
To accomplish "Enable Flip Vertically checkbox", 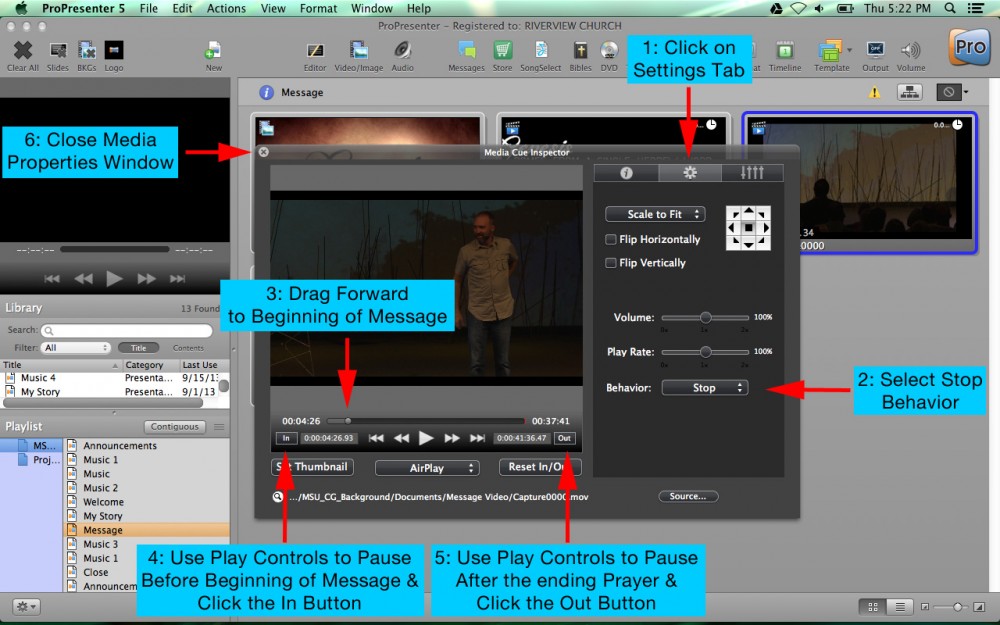I will (611, 263).
